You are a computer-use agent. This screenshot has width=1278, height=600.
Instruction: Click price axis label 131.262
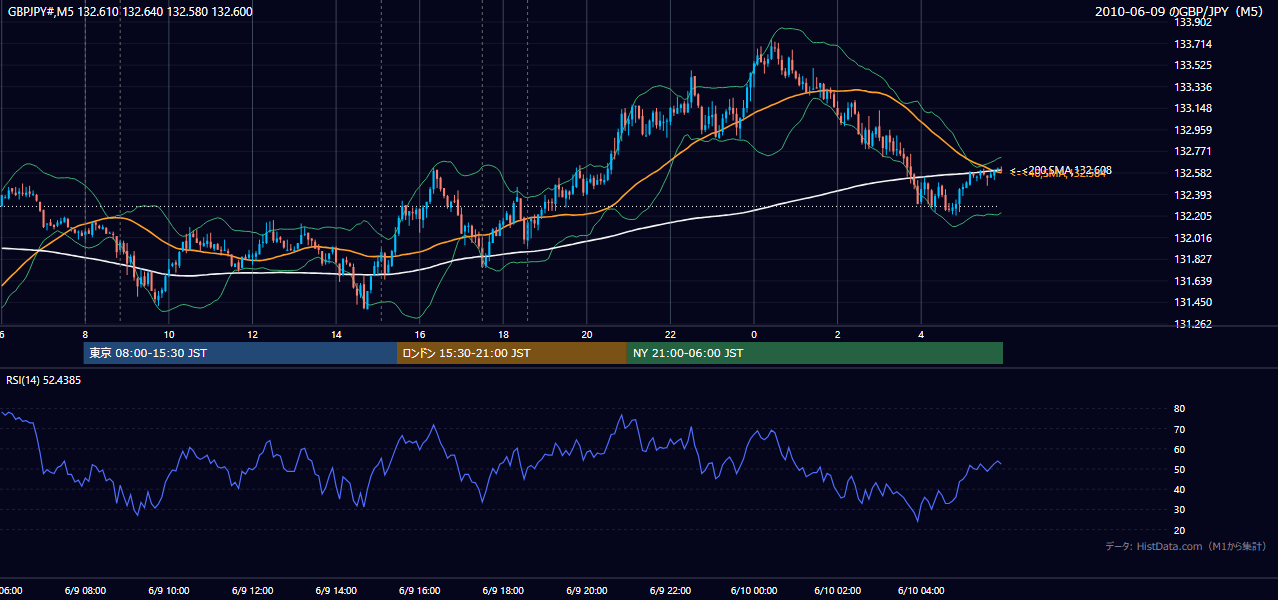(x=1192, y=324)
